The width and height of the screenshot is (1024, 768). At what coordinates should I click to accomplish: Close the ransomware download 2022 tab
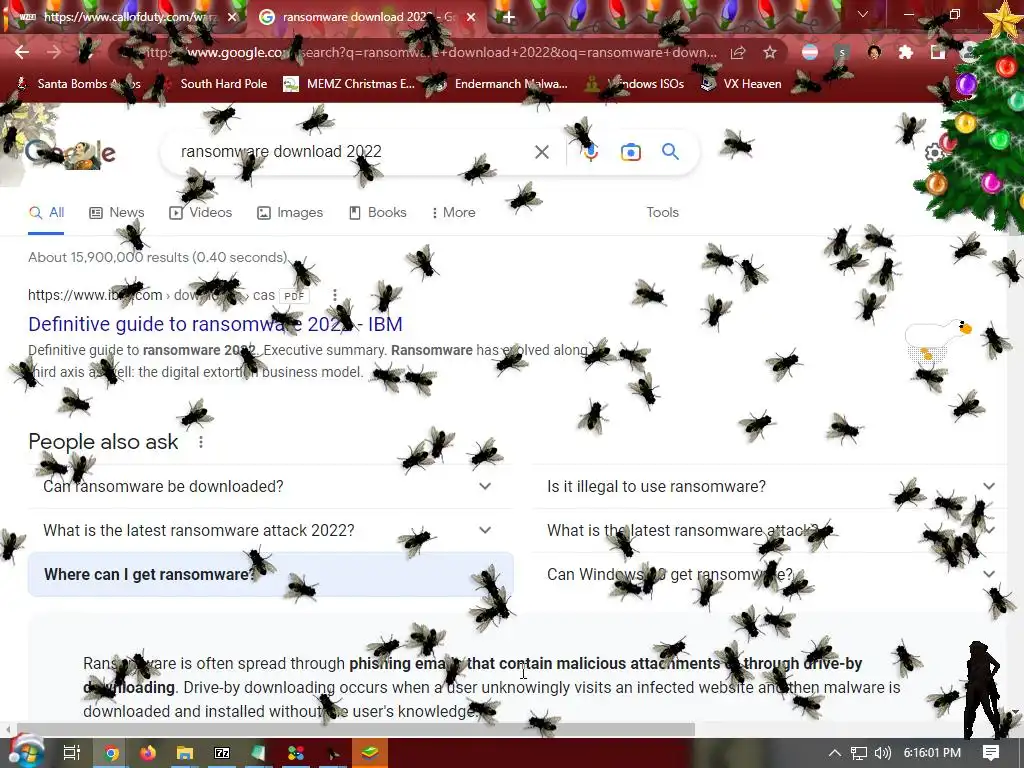coord(471,17)
